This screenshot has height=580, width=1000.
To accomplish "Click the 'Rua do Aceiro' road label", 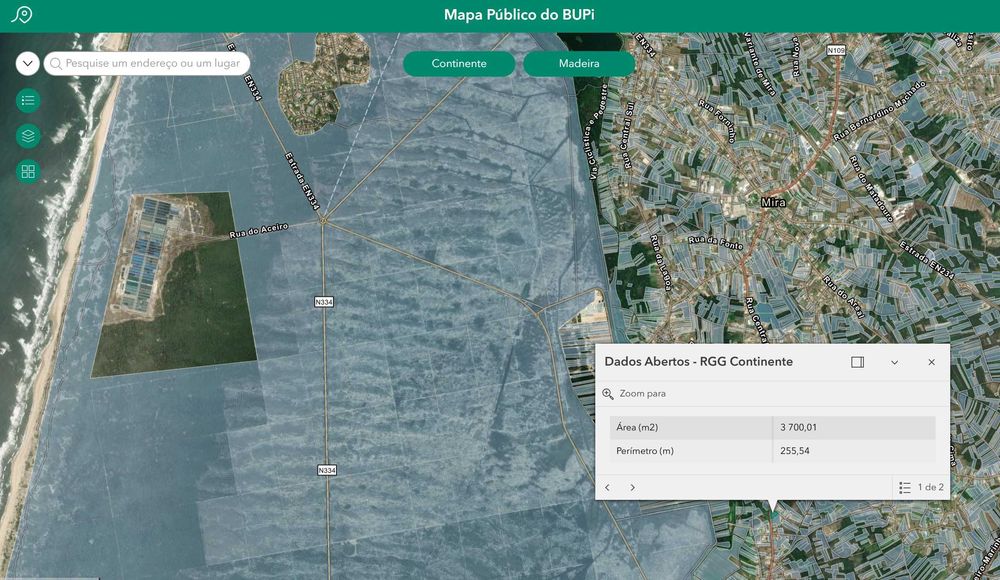I will click(258, 230).
